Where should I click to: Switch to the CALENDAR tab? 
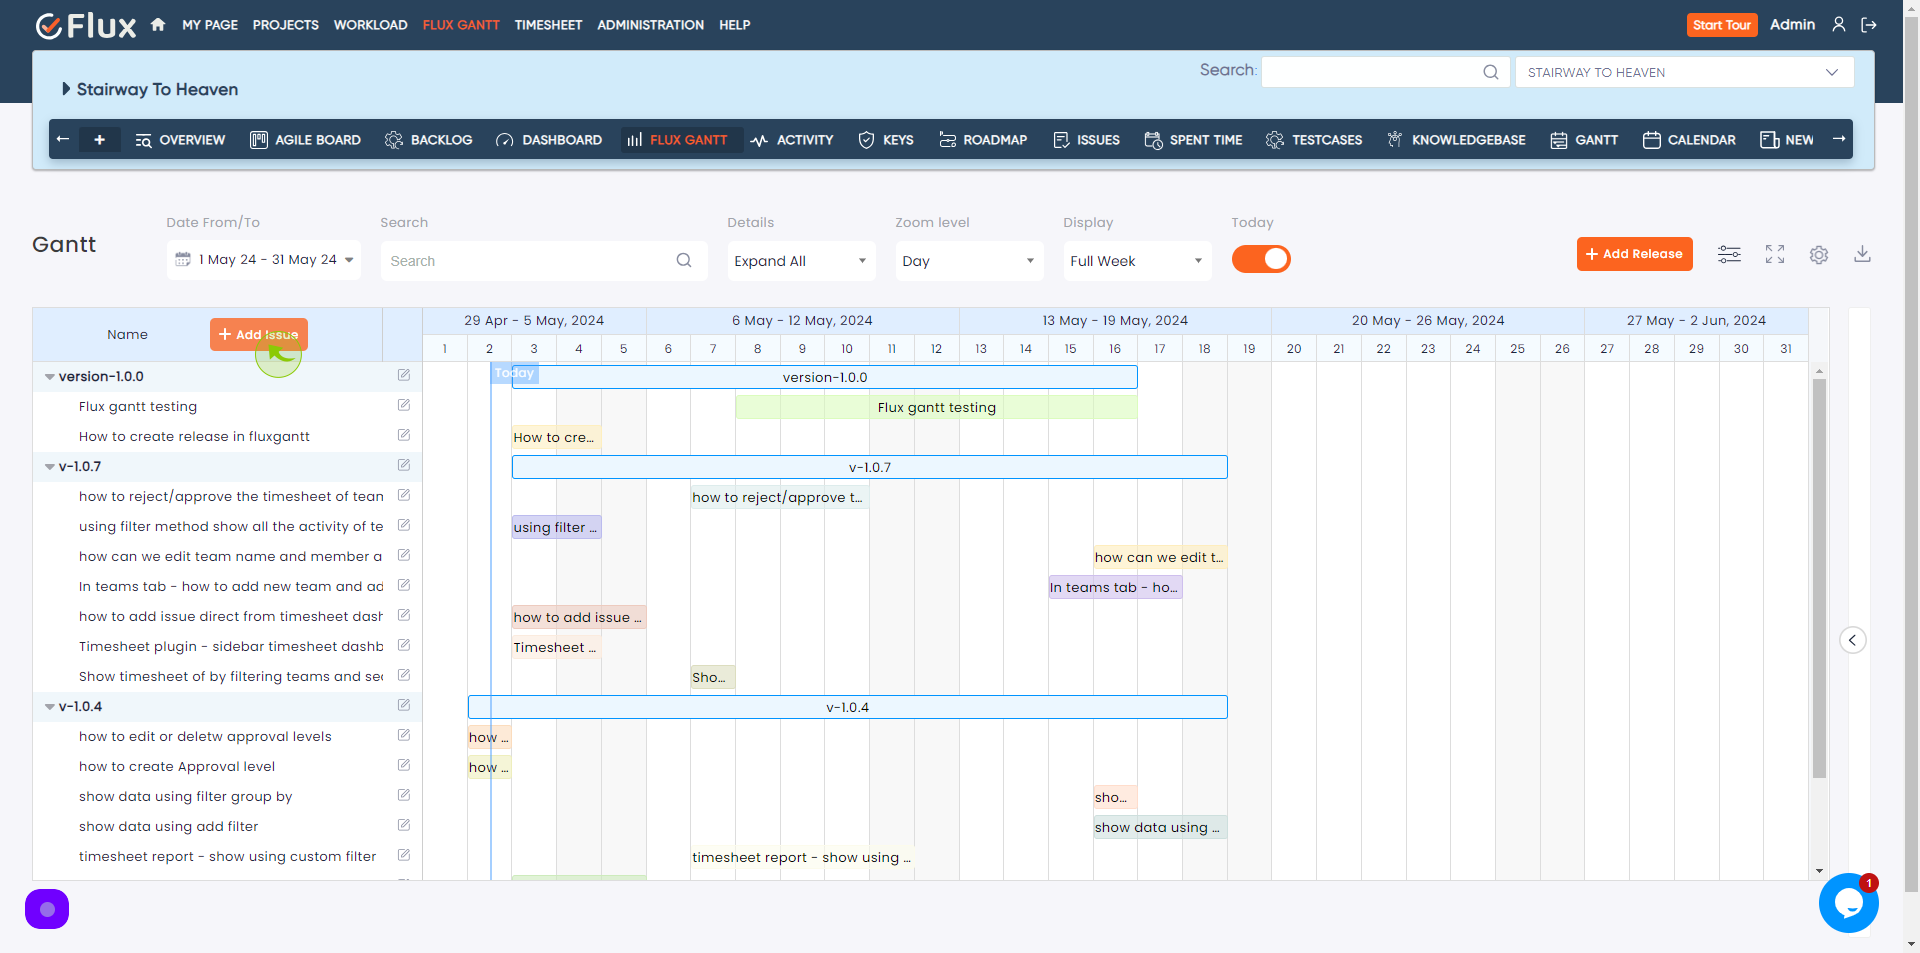[1689, 140]
